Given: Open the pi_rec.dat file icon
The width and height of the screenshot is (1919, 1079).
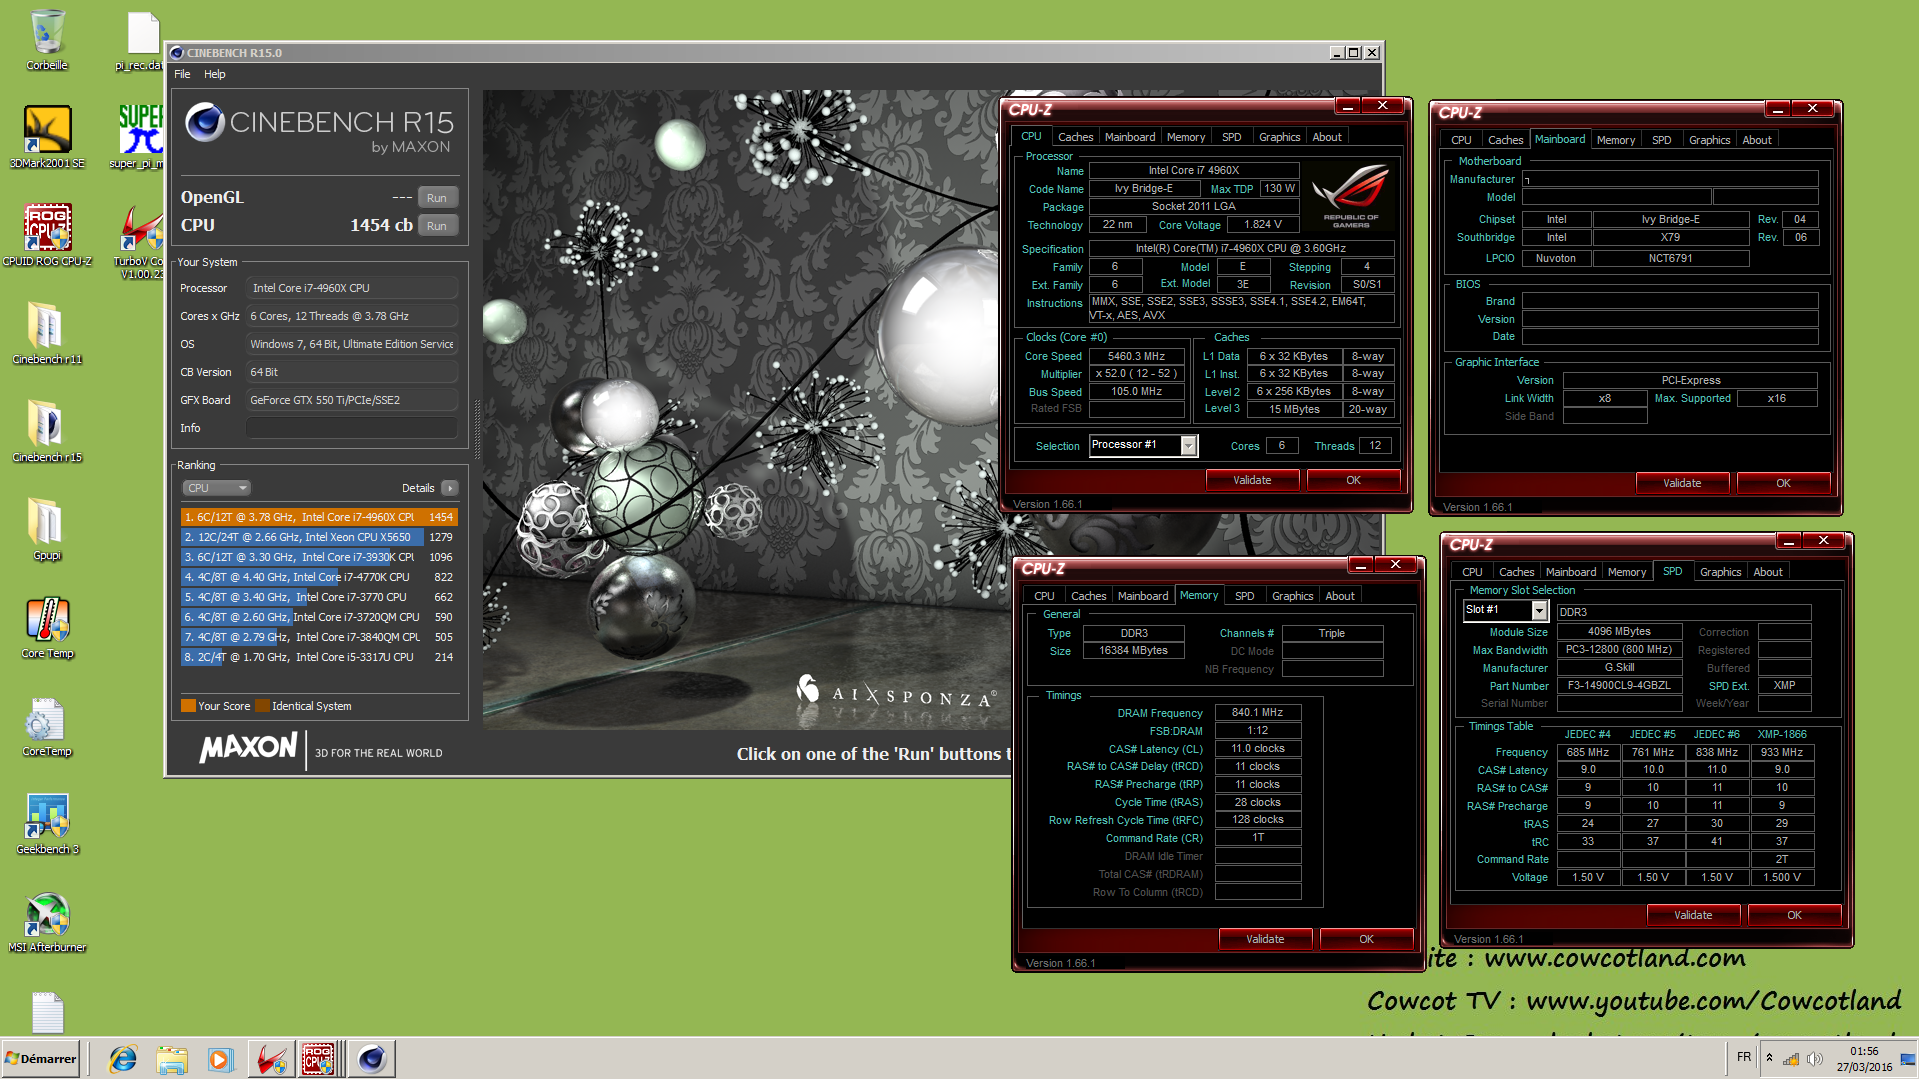Looking at the screenshot, I should click(139, 40).
